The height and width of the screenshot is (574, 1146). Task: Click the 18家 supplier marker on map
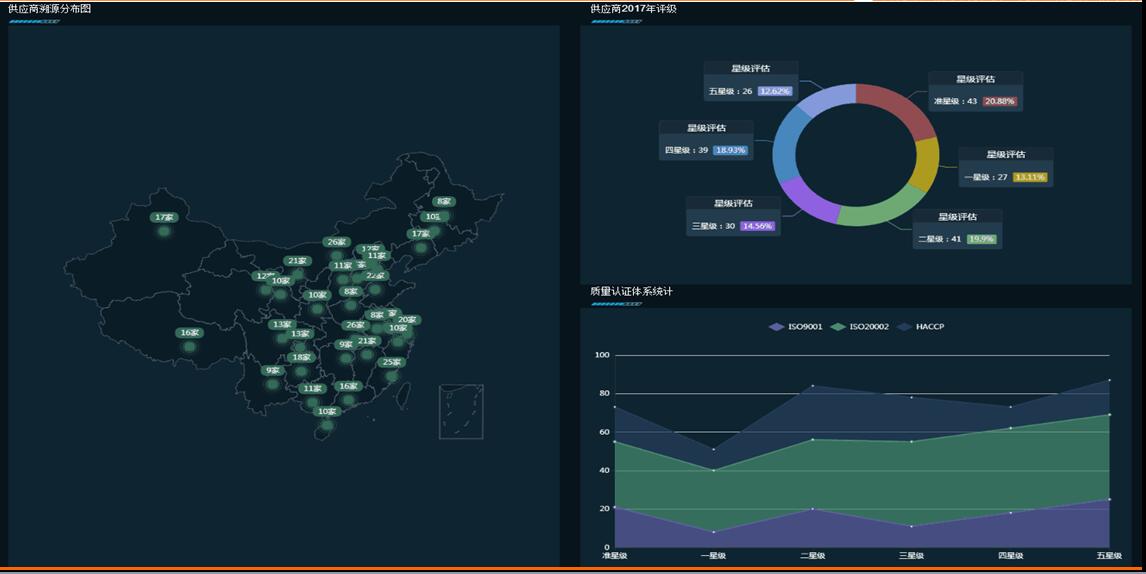[x=301, y=358]
